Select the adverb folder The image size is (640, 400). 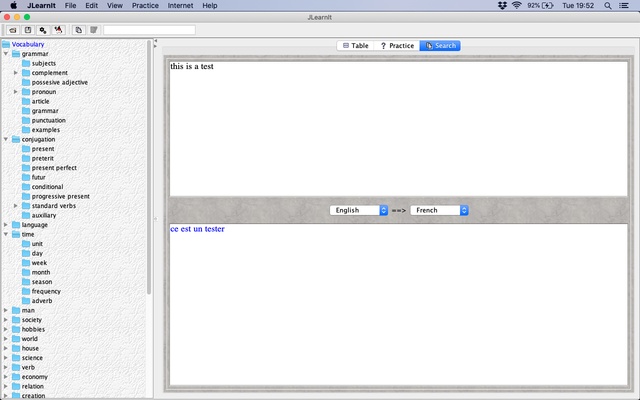(x=37, y=301)
